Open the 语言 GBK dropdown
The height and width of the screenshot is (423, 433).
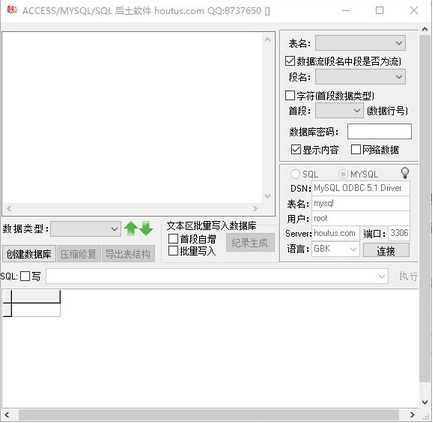(335, 249)
